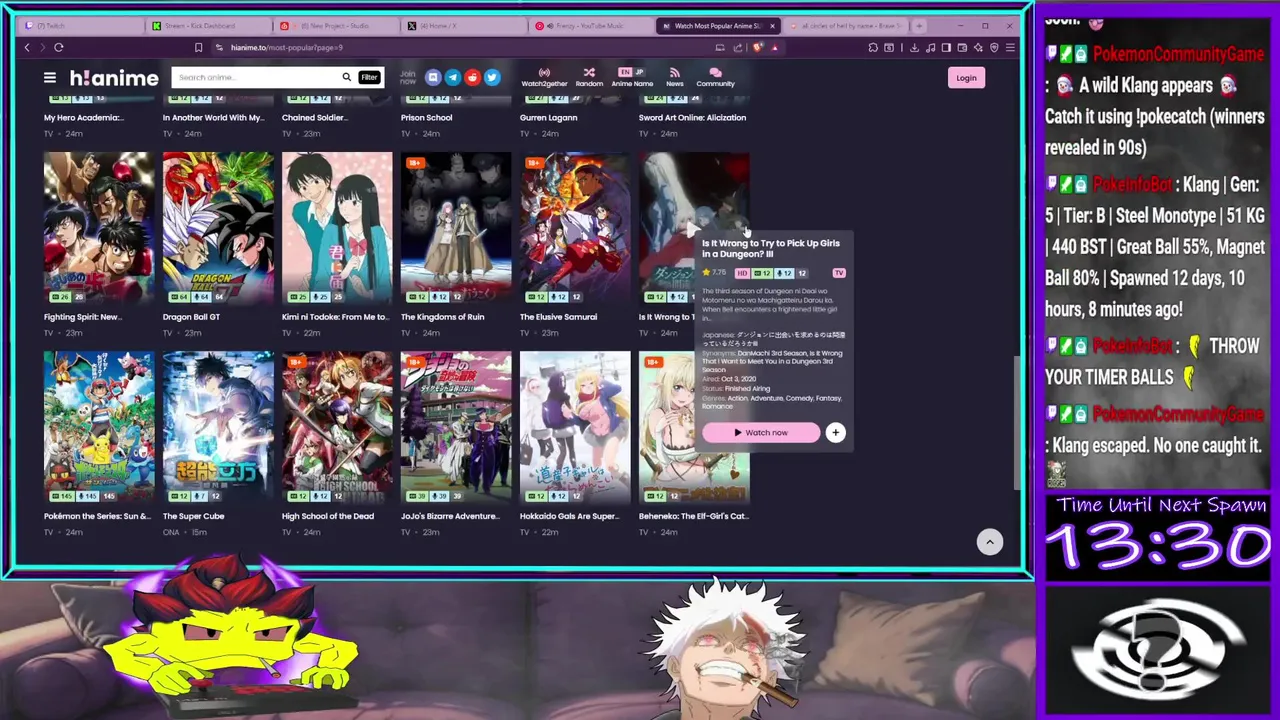This screenshot has height=720, width=1280.
Task: Open The Super Cube poster thumbnail
Action: pyautogui.click(x=218, y=427)
